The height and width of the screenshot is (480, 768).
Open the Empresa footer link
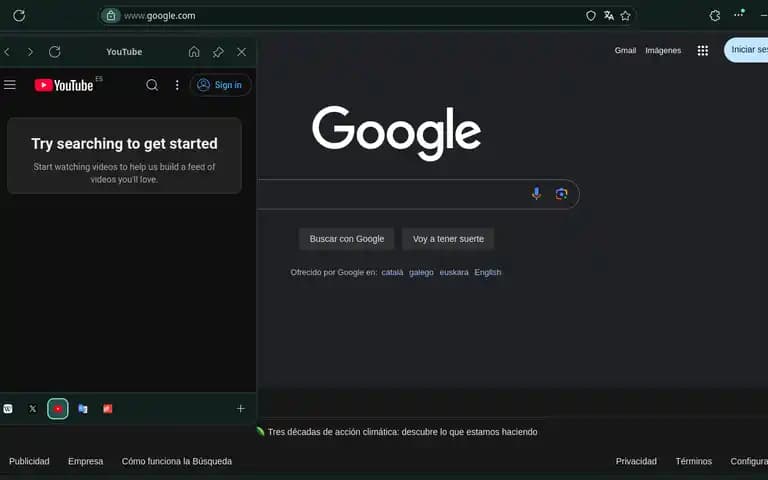coord(86,461)
